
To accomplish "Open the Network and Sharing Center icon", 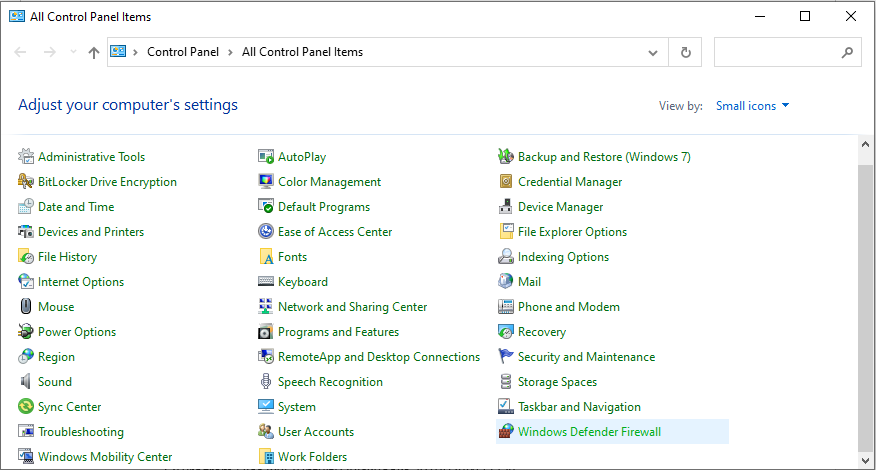I will coord(266,307).
